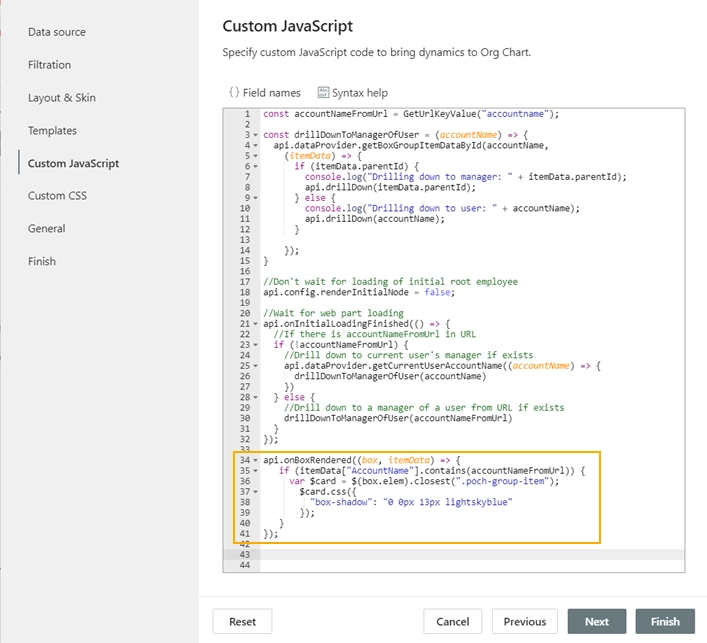Collapse code fold arrow at line 37
707x643 pixels.
(256, 492)
